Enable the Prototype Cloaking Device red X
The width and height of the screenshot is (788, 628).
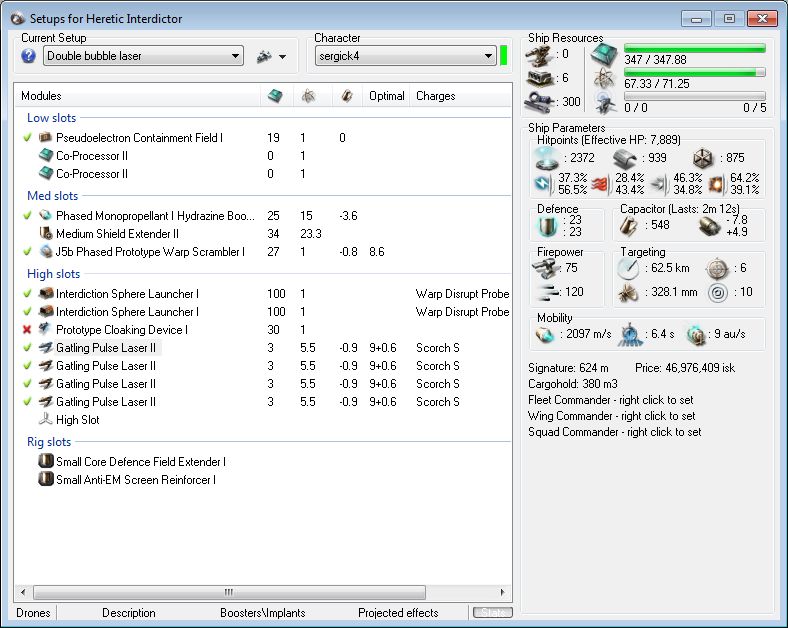28,330
